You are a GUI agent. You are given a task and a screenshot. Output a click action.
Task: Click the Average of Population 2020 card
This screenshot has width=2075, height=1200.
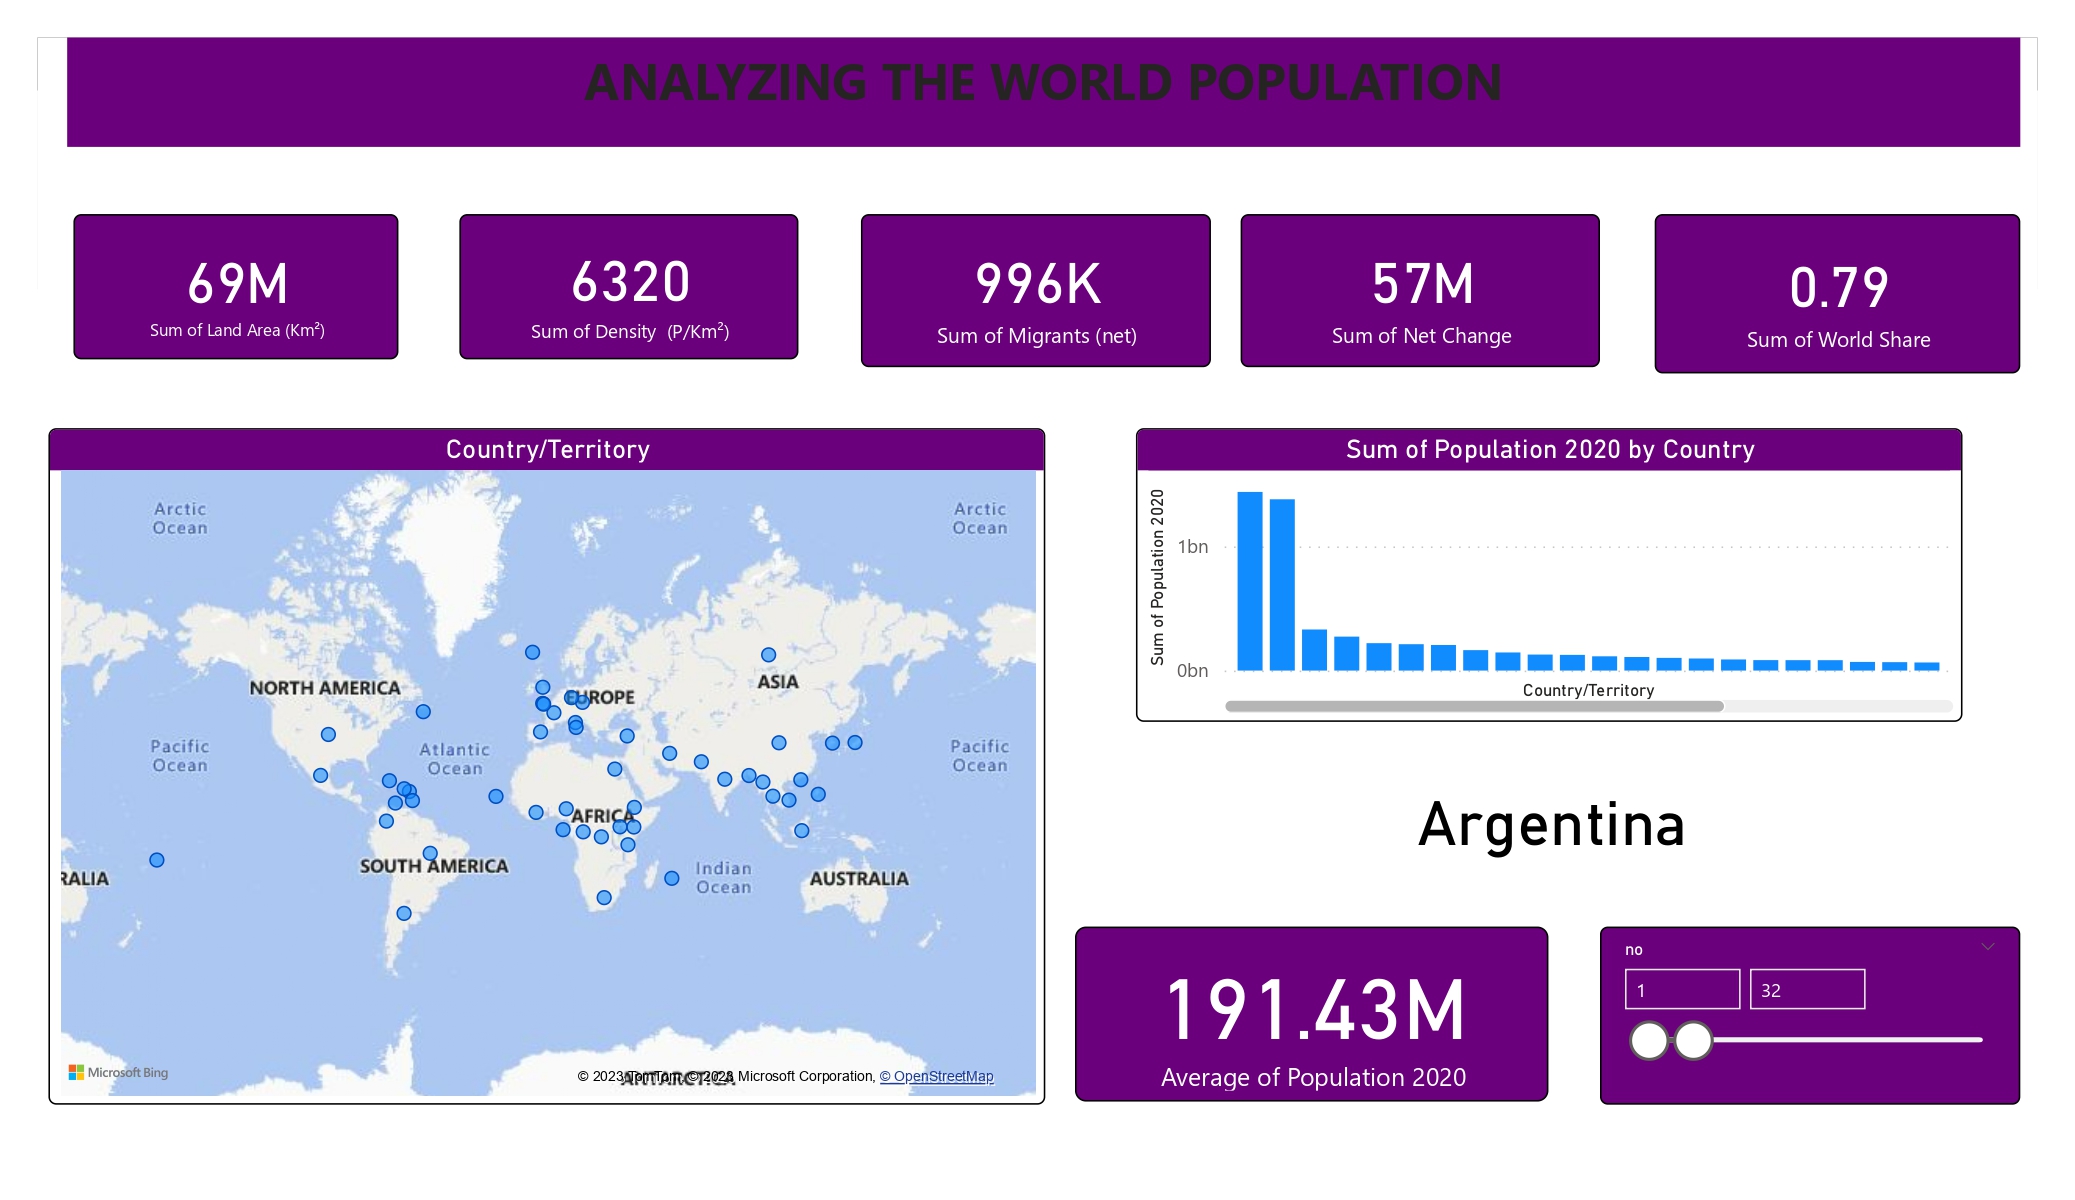(1311, 1014)
